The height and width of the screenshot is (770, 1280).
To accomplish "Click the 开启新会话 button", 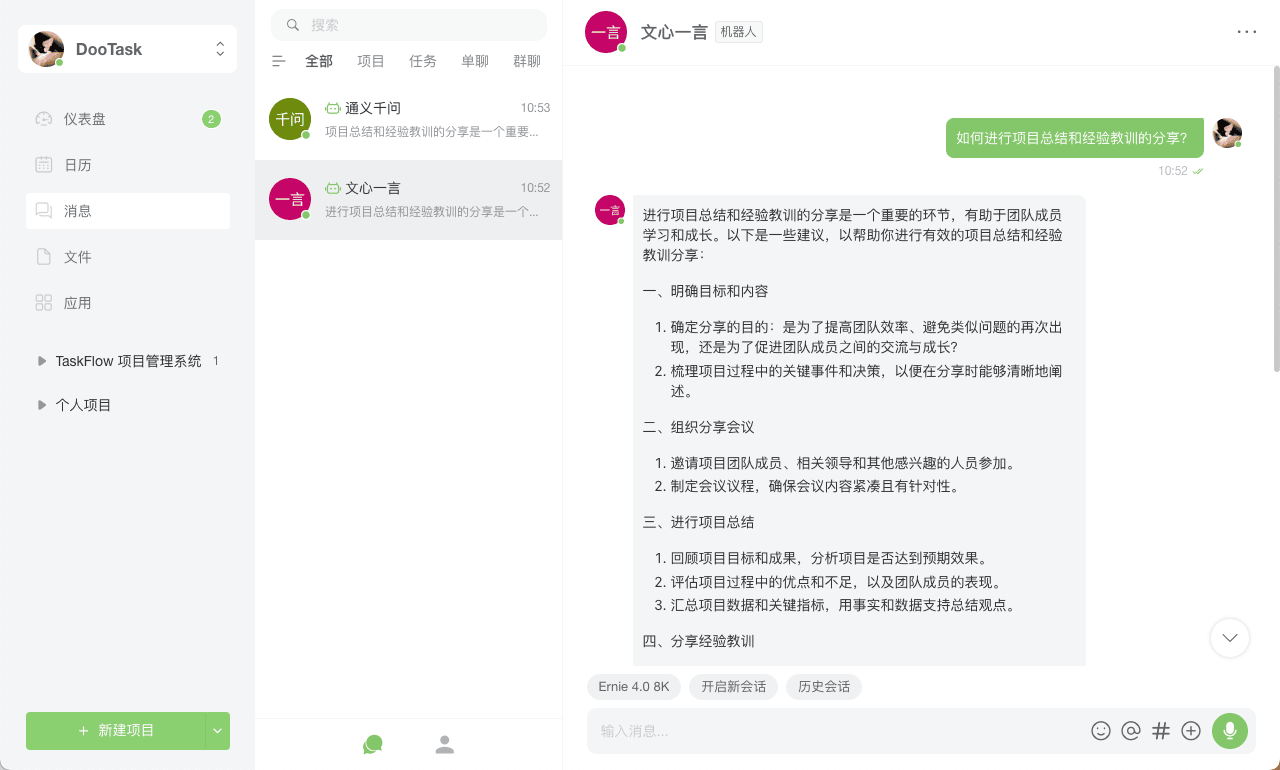I will click(733, 687).
